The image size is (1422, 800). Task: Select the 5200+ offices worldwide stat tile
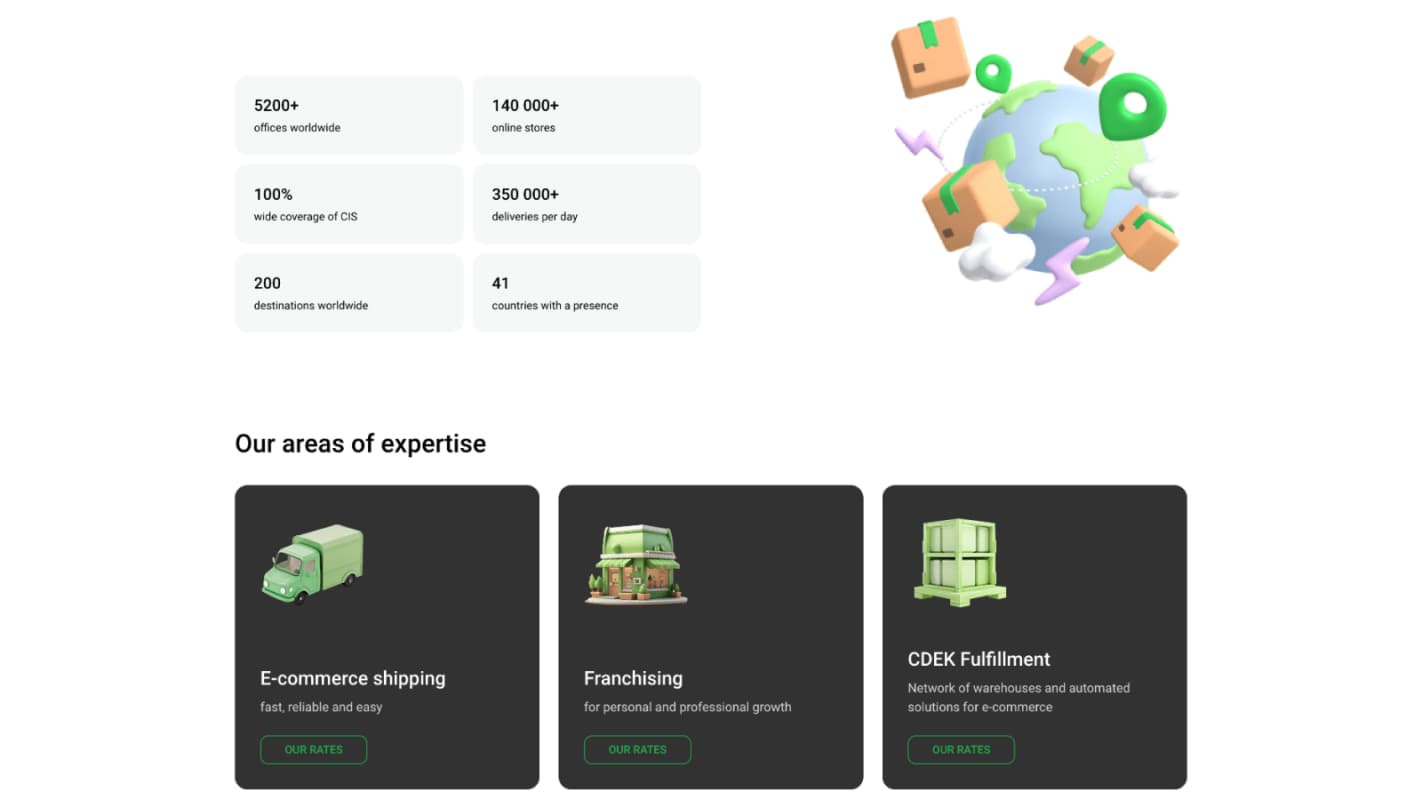[349, 115]
